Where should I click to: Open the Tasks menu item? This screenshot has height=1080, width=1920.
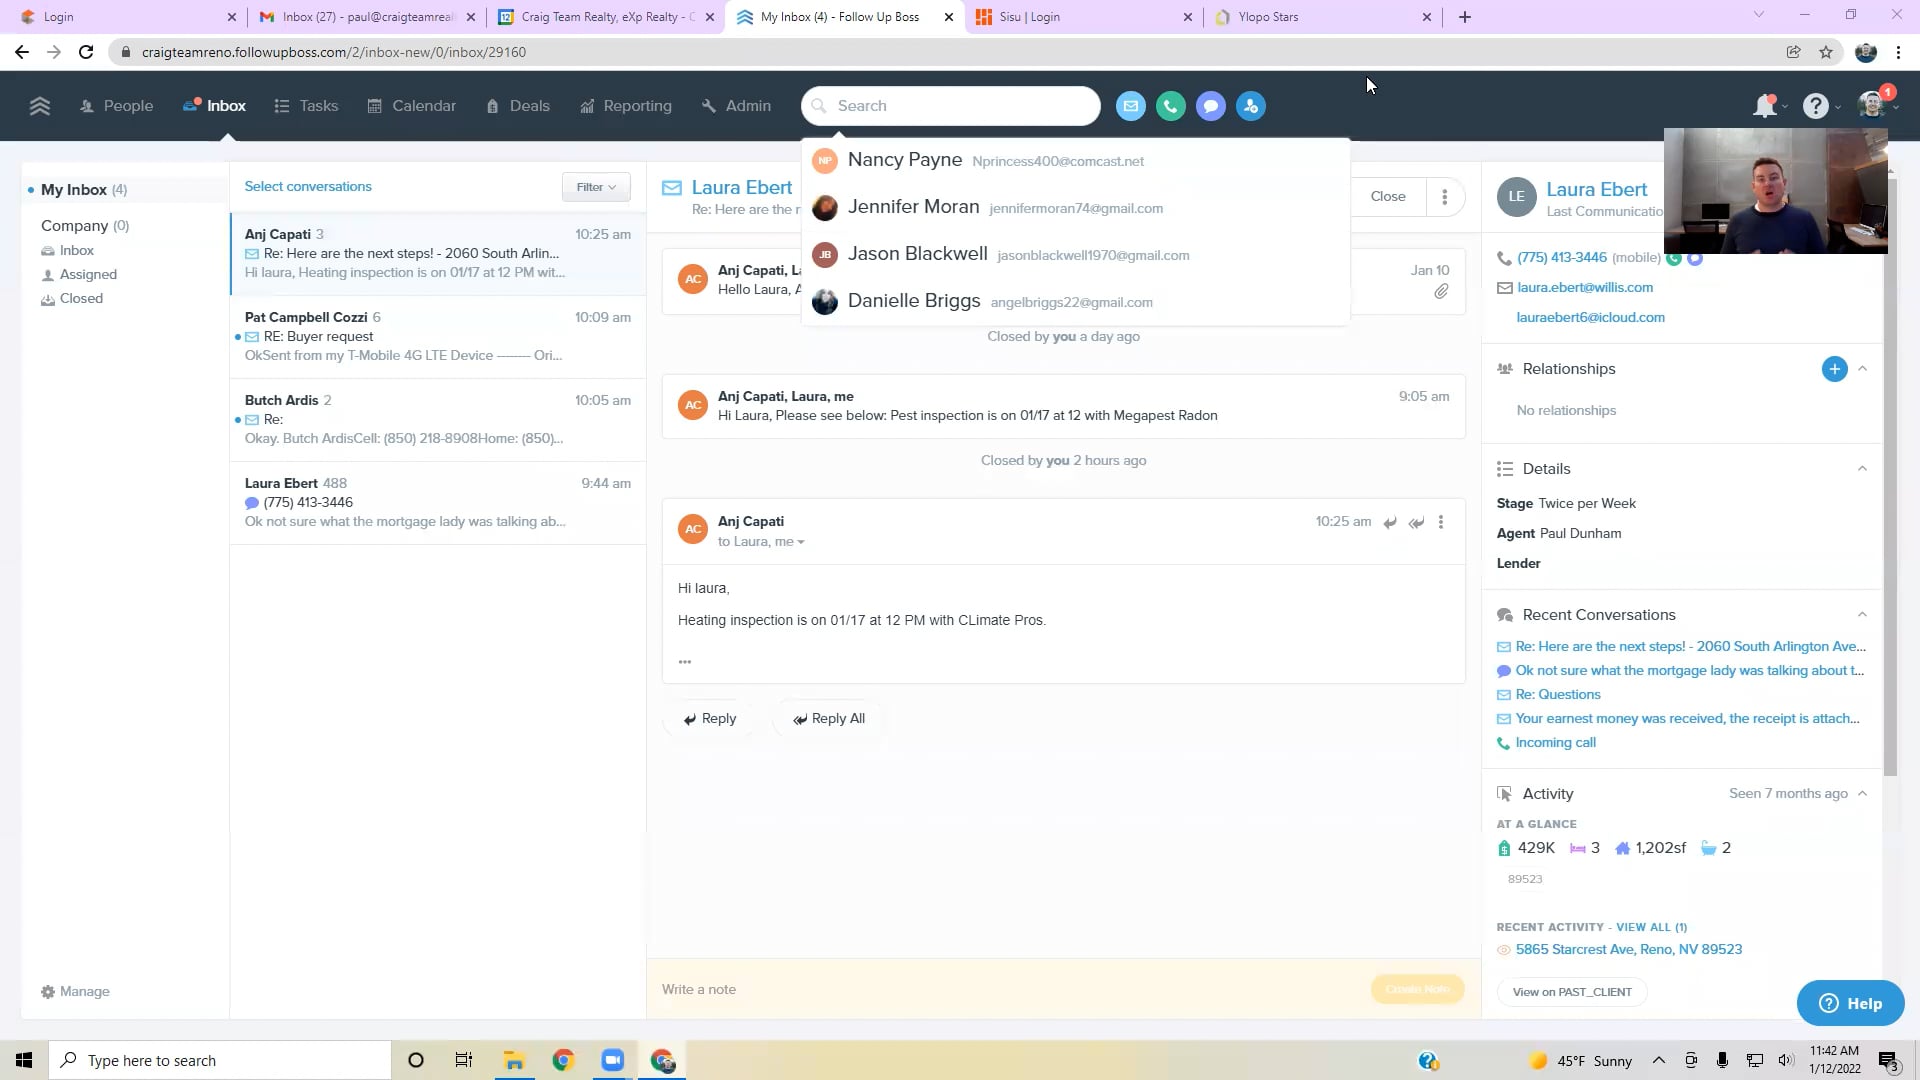tap(306, 106)
